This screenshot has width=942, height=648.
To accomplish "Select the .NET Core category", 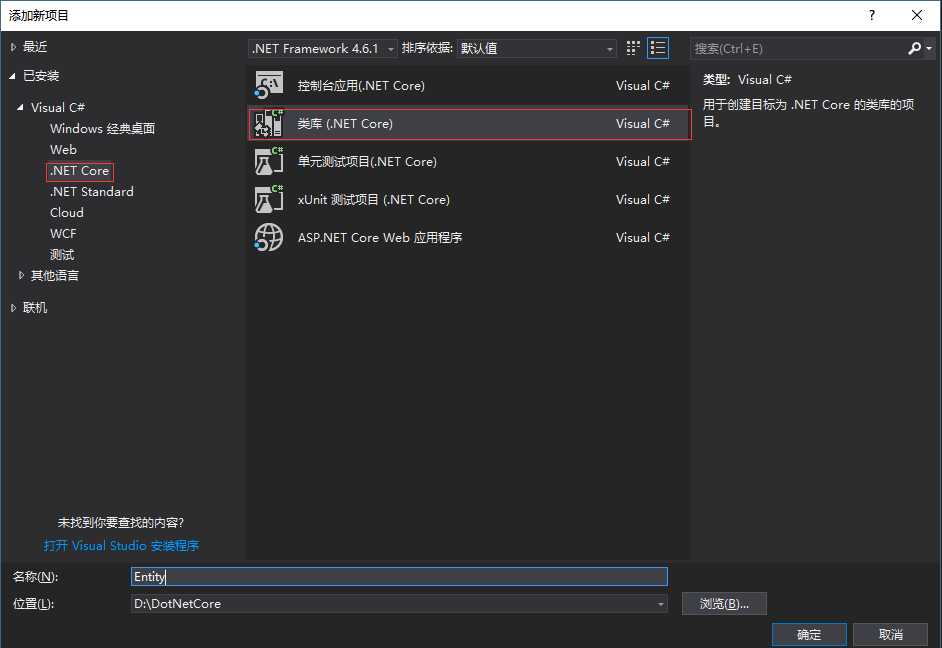I will pos(80,171).
